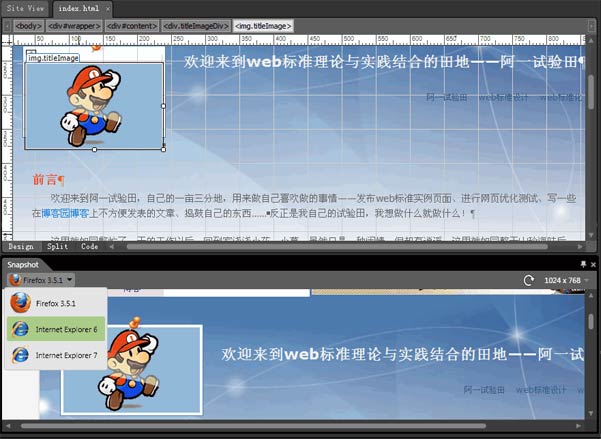Click the 阿一试验田 nav text in Snapshot preview
Image resolution: width=601 pixels, height=439 pixels.
[484, 390]
